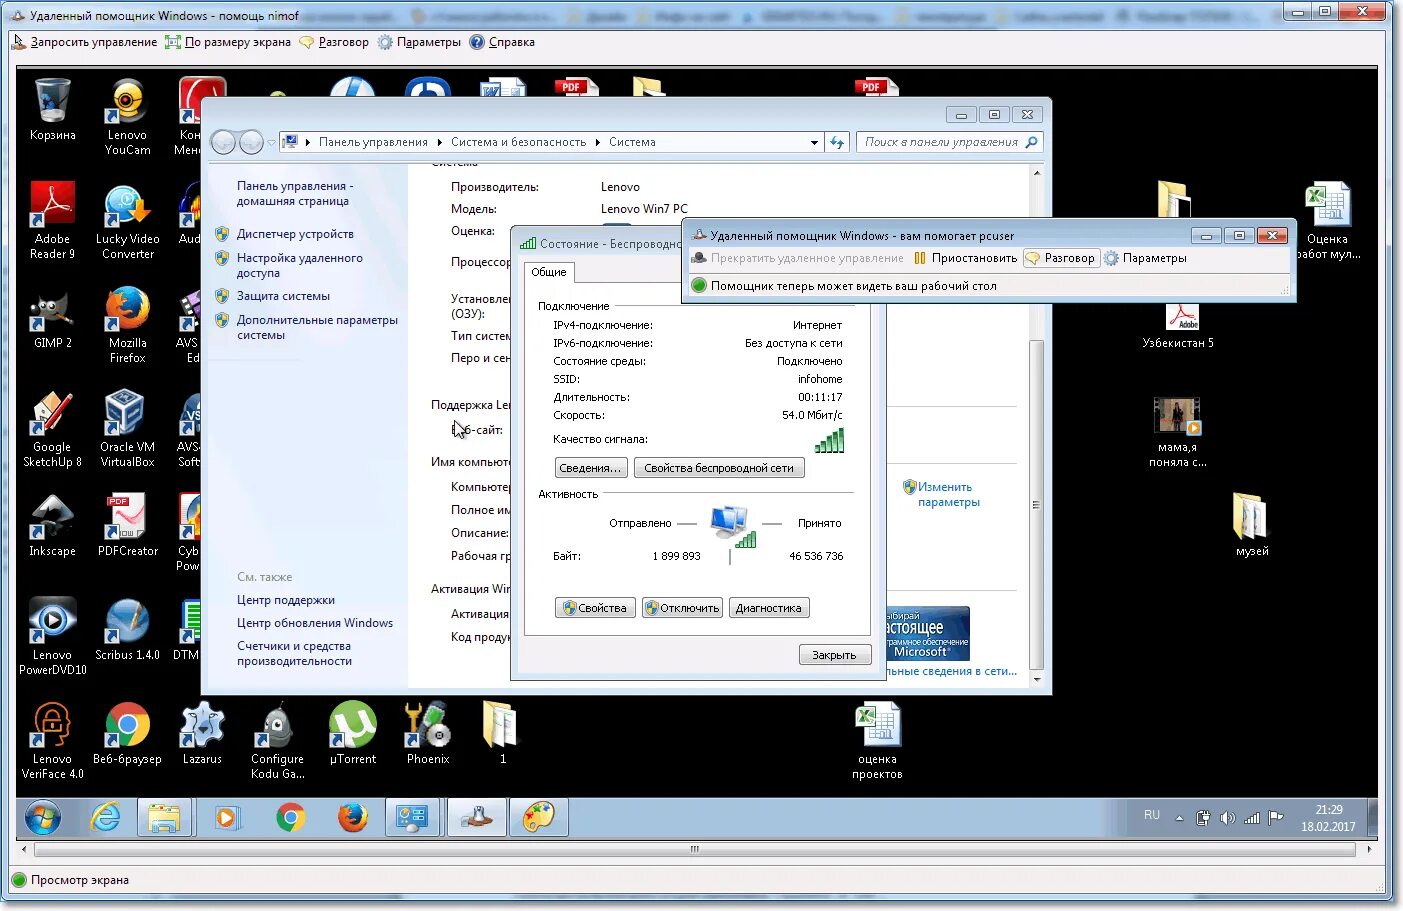Open Internet Explorer from the taskbar
This screenshot has height=911, width=1403.
pyautogui.click(x=105, y=817)
